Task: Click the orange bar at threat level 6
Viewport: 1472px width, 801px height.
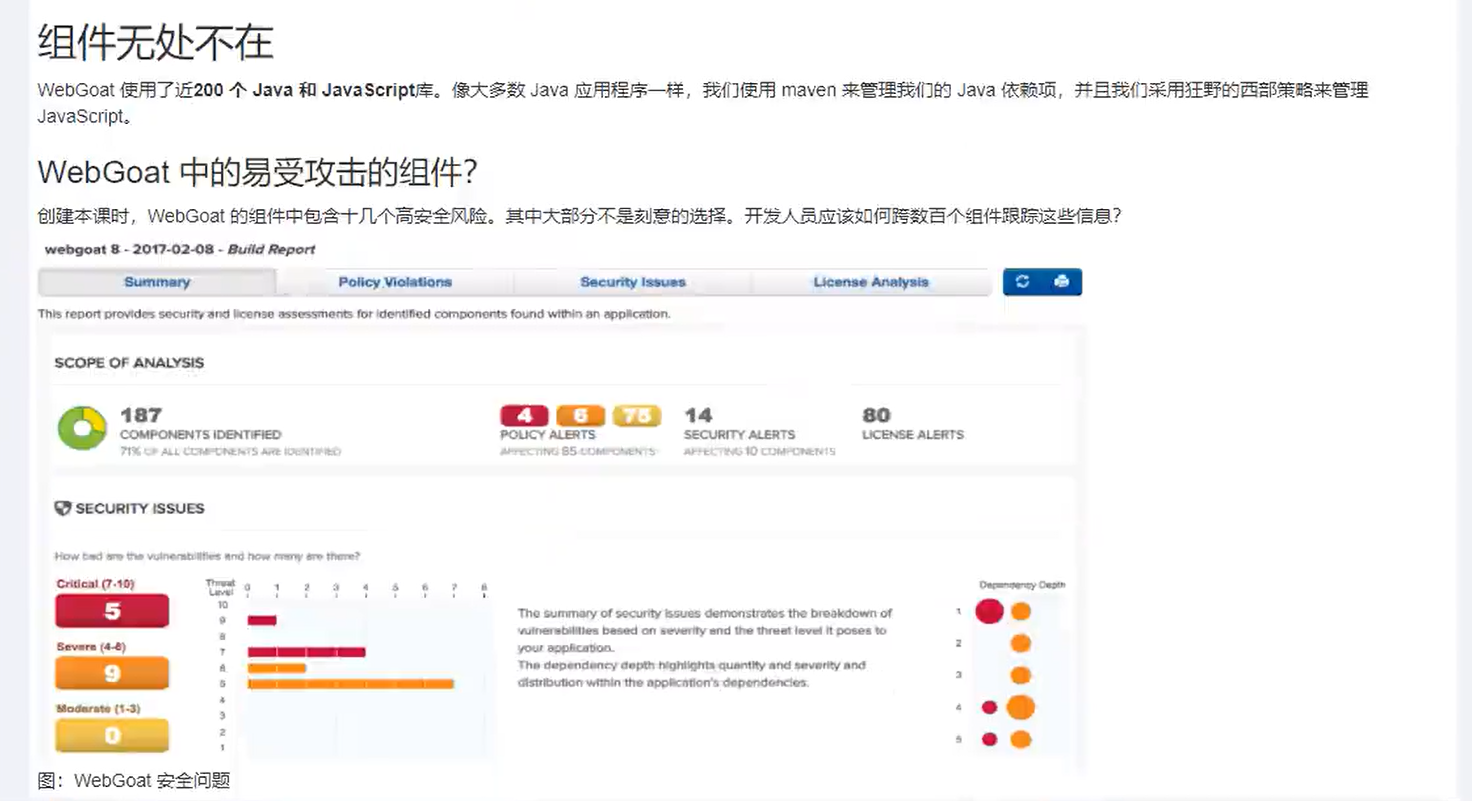Action: (x=277, y=668)
